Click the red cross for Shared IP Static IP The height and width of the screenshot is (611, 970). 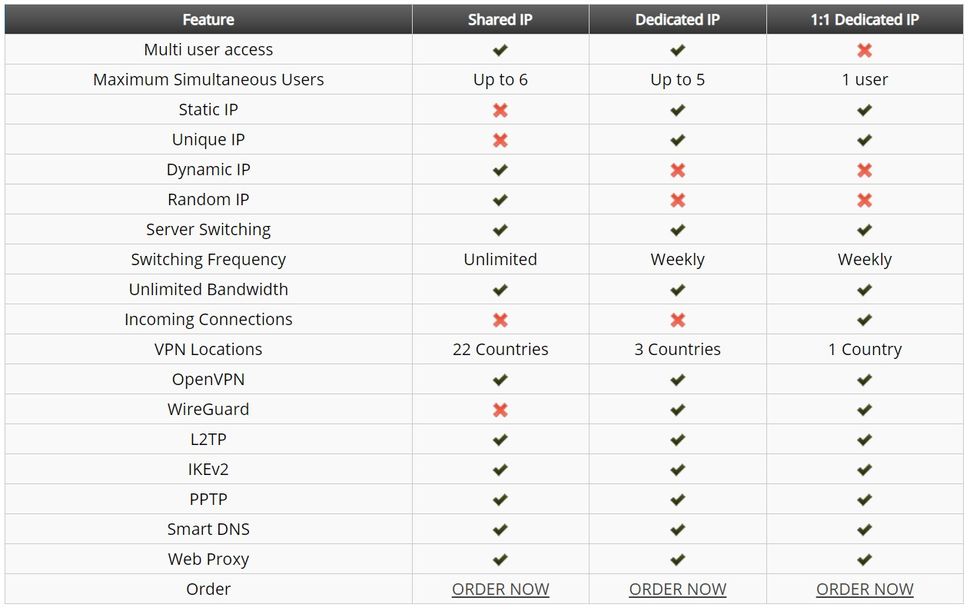tap(500, 110)
